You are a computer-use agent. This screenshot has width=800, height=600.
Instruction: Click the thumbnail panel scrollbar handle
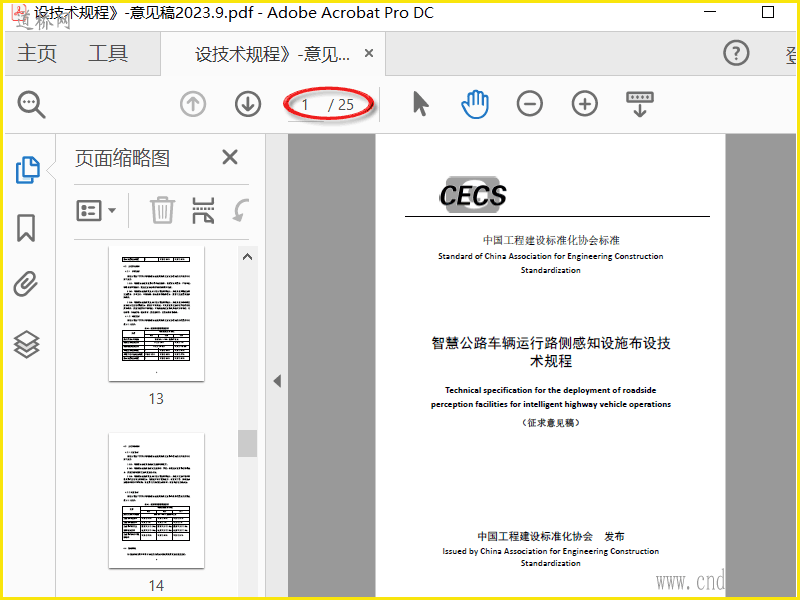tap(247, 443)
